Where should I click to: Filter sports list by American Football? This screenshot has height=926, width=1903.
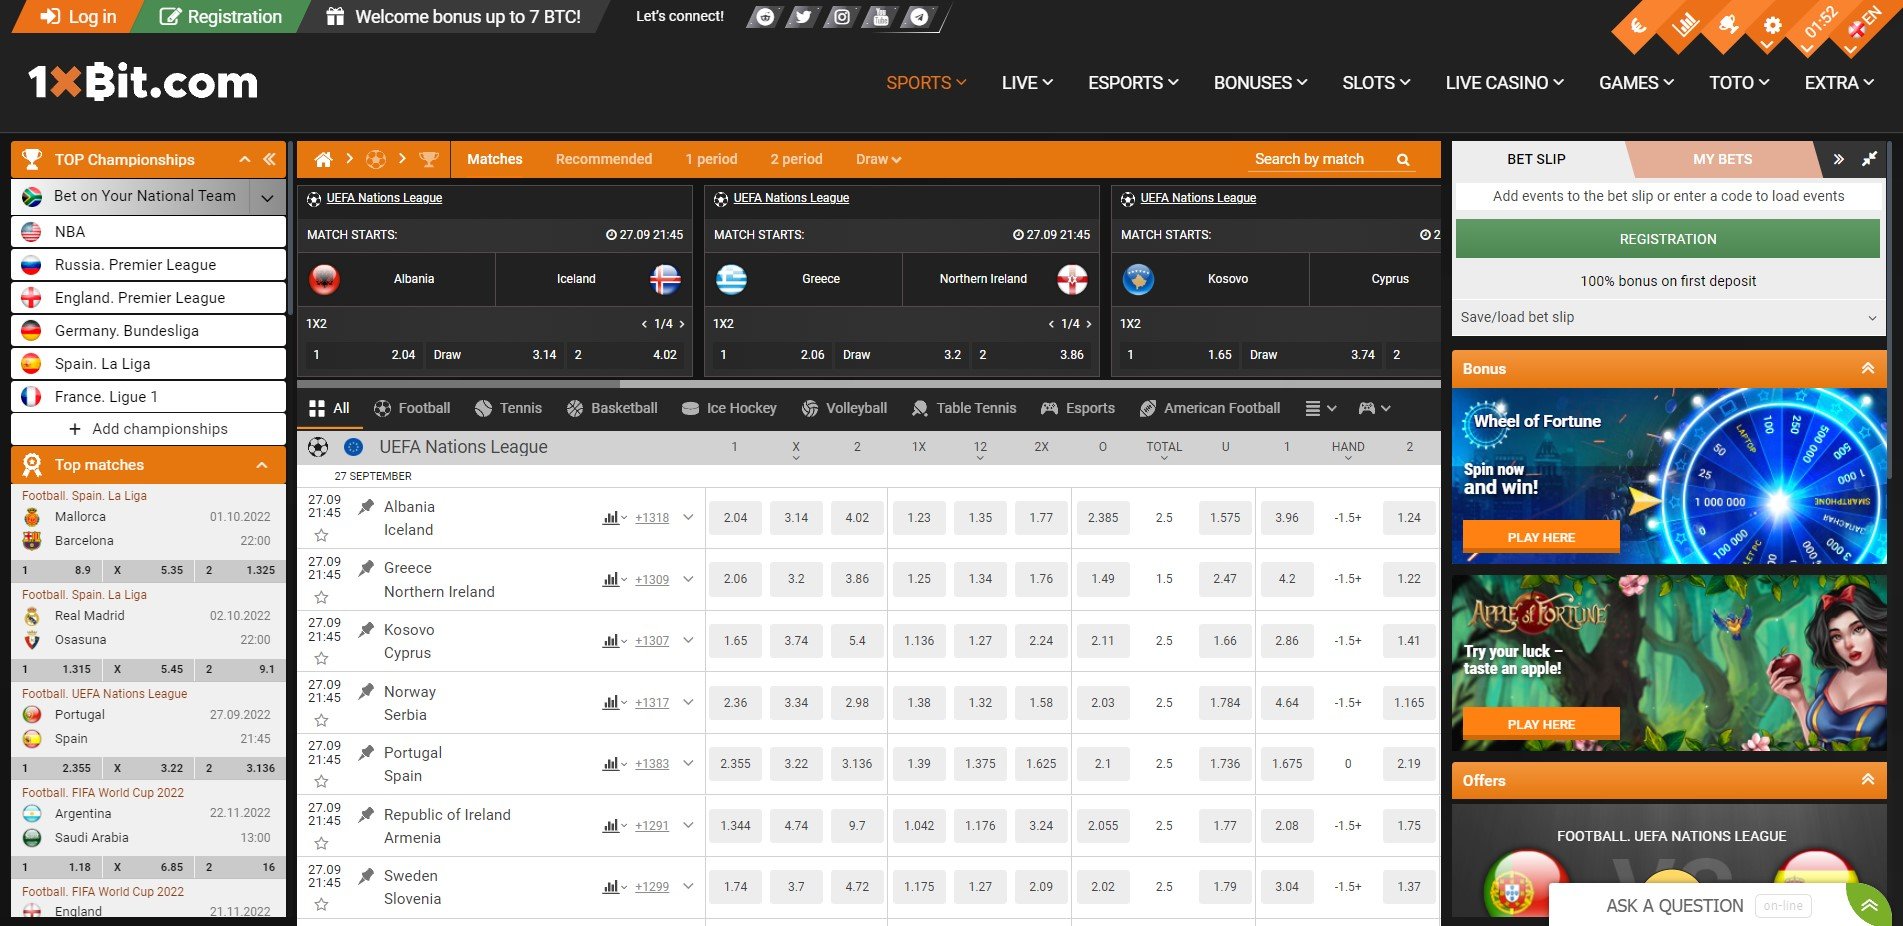[x=1210, y=408]
